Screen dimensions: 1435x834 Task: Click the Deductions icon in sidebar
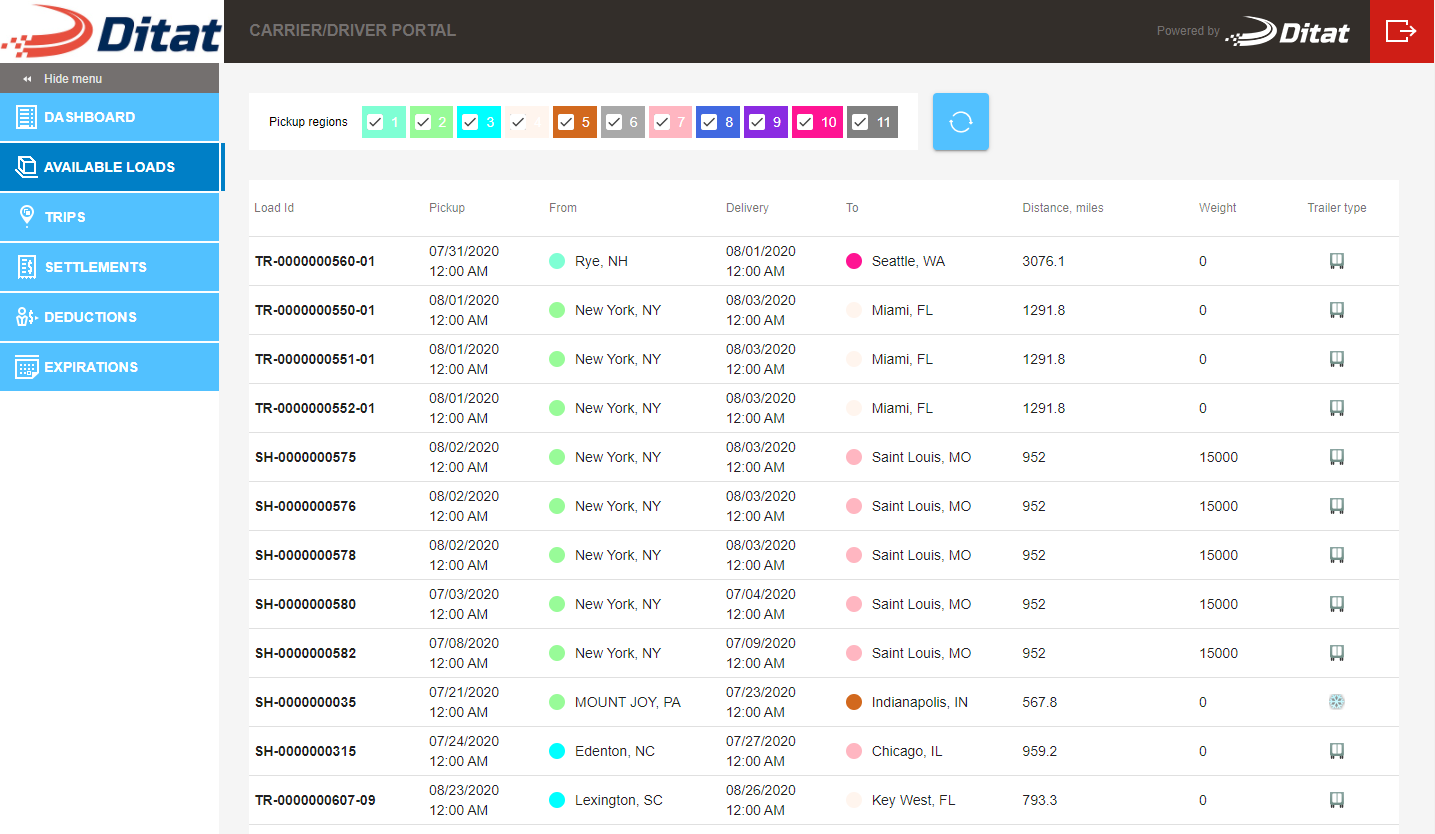pyautogui.click(x=27, y=317)
